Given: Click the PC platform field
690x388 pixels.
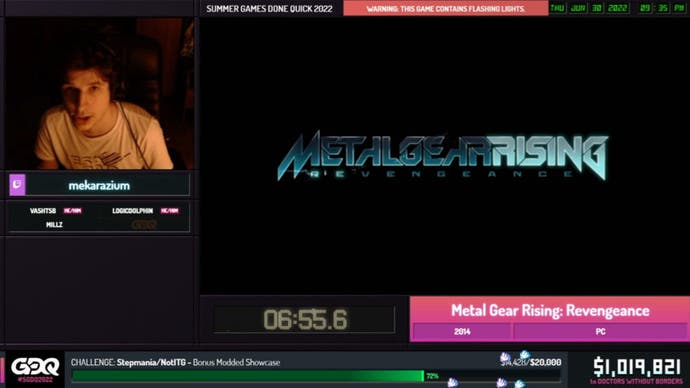Looking at the screenshot, I should (x=600, y=332).
